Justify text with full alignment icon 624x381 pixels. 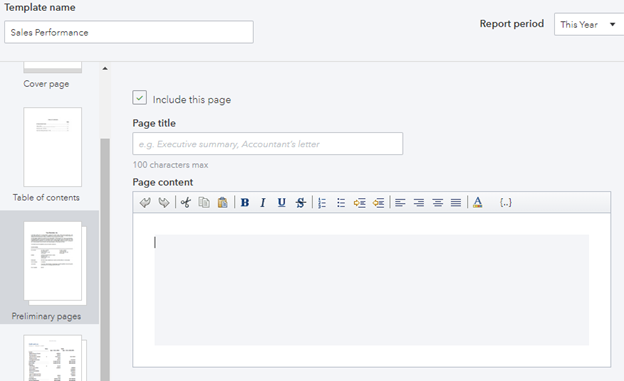tap(456, 203)
